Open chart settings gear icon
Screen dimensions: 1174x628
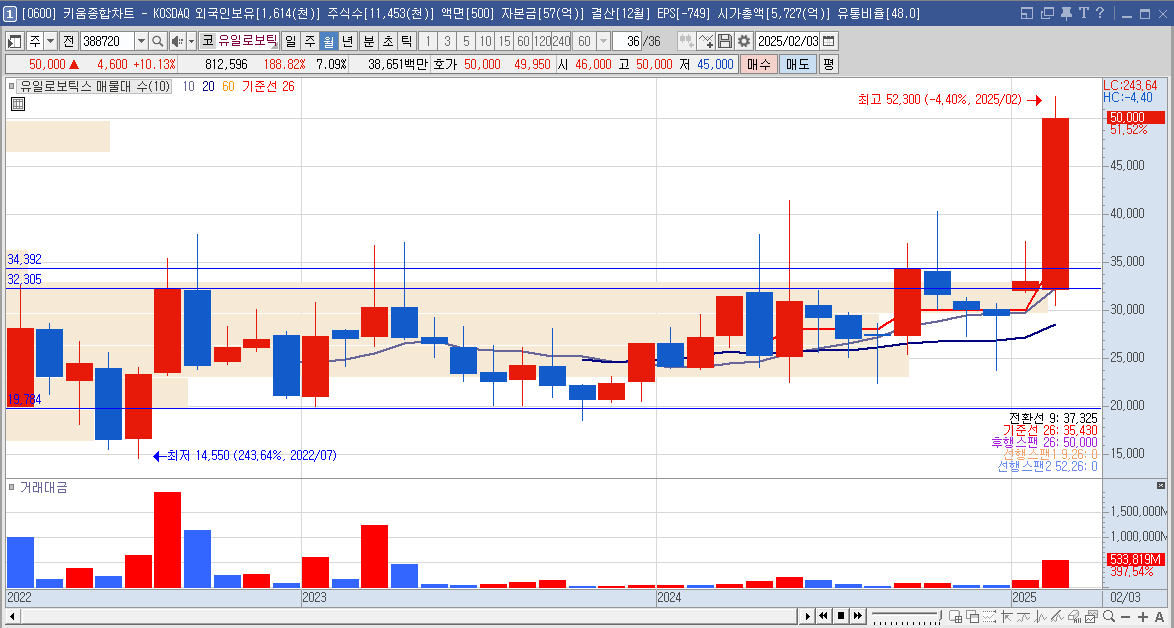coord(743,41)
